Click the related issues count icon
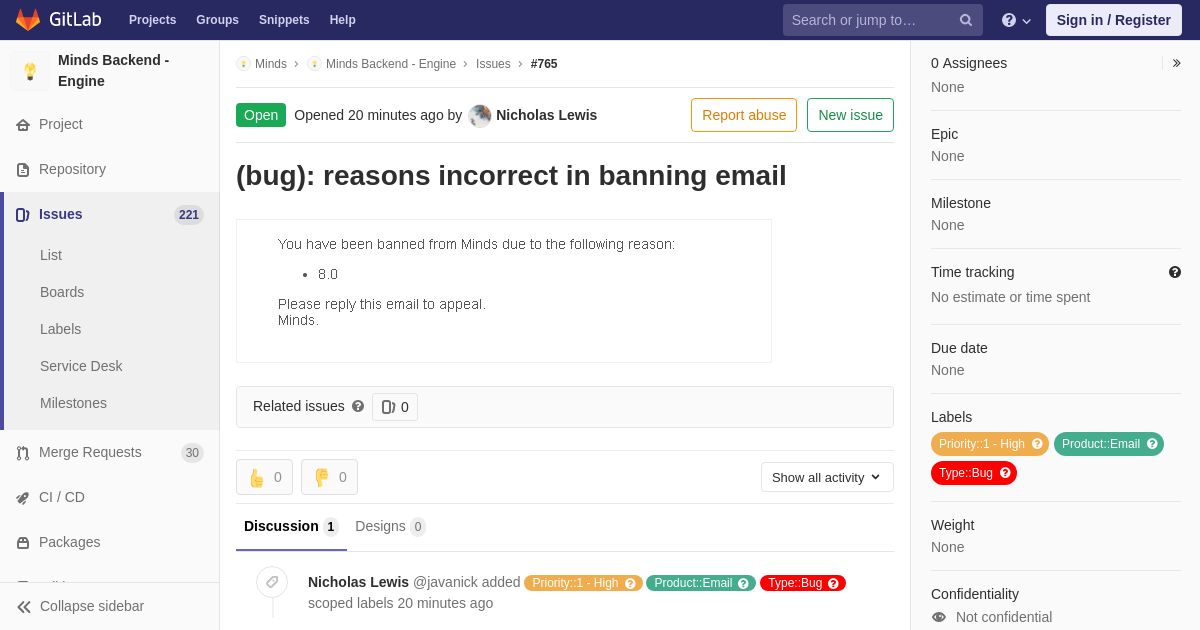The height and width of the screenshot is (630, 1200). click(388, 407)
